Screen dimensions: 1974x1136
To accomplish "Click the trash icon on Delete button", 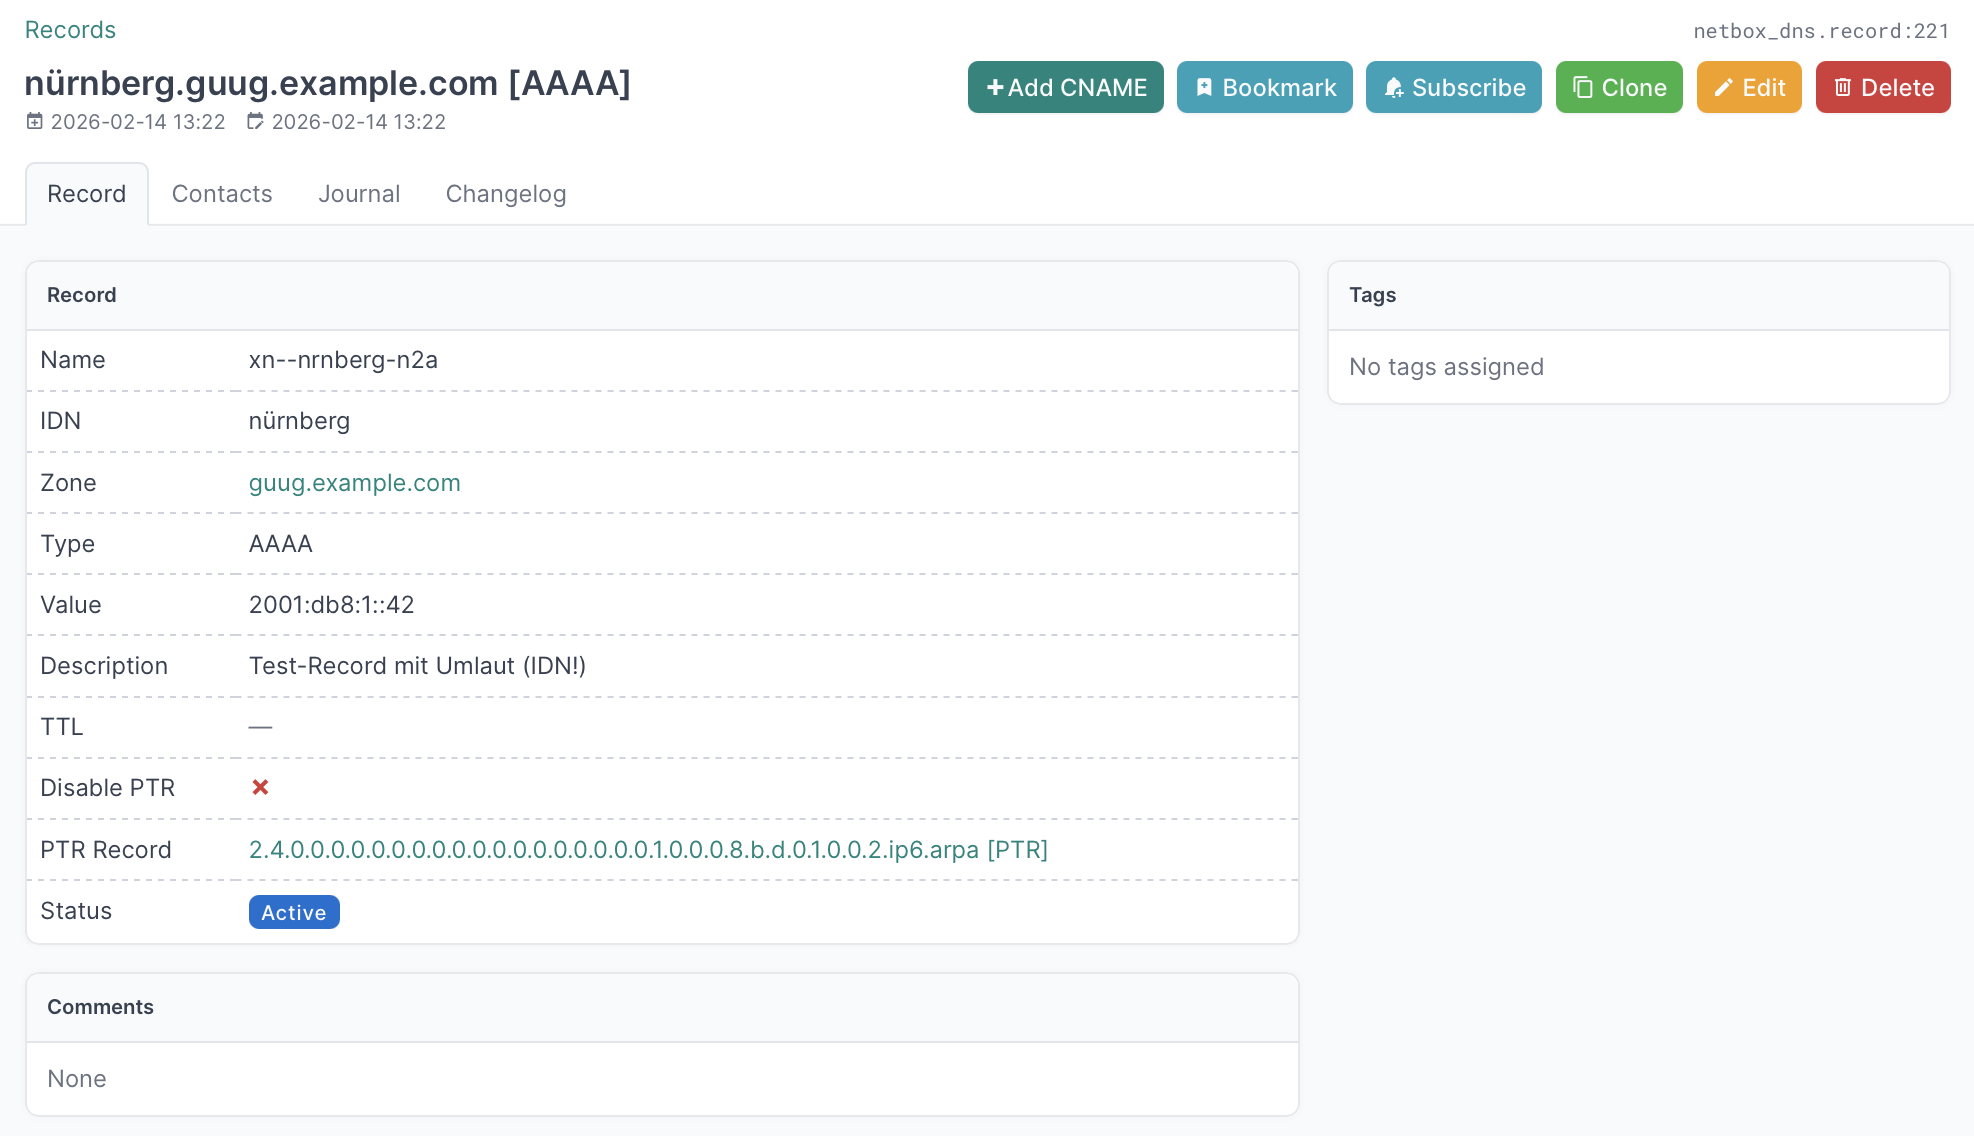I will point(1842,88).
